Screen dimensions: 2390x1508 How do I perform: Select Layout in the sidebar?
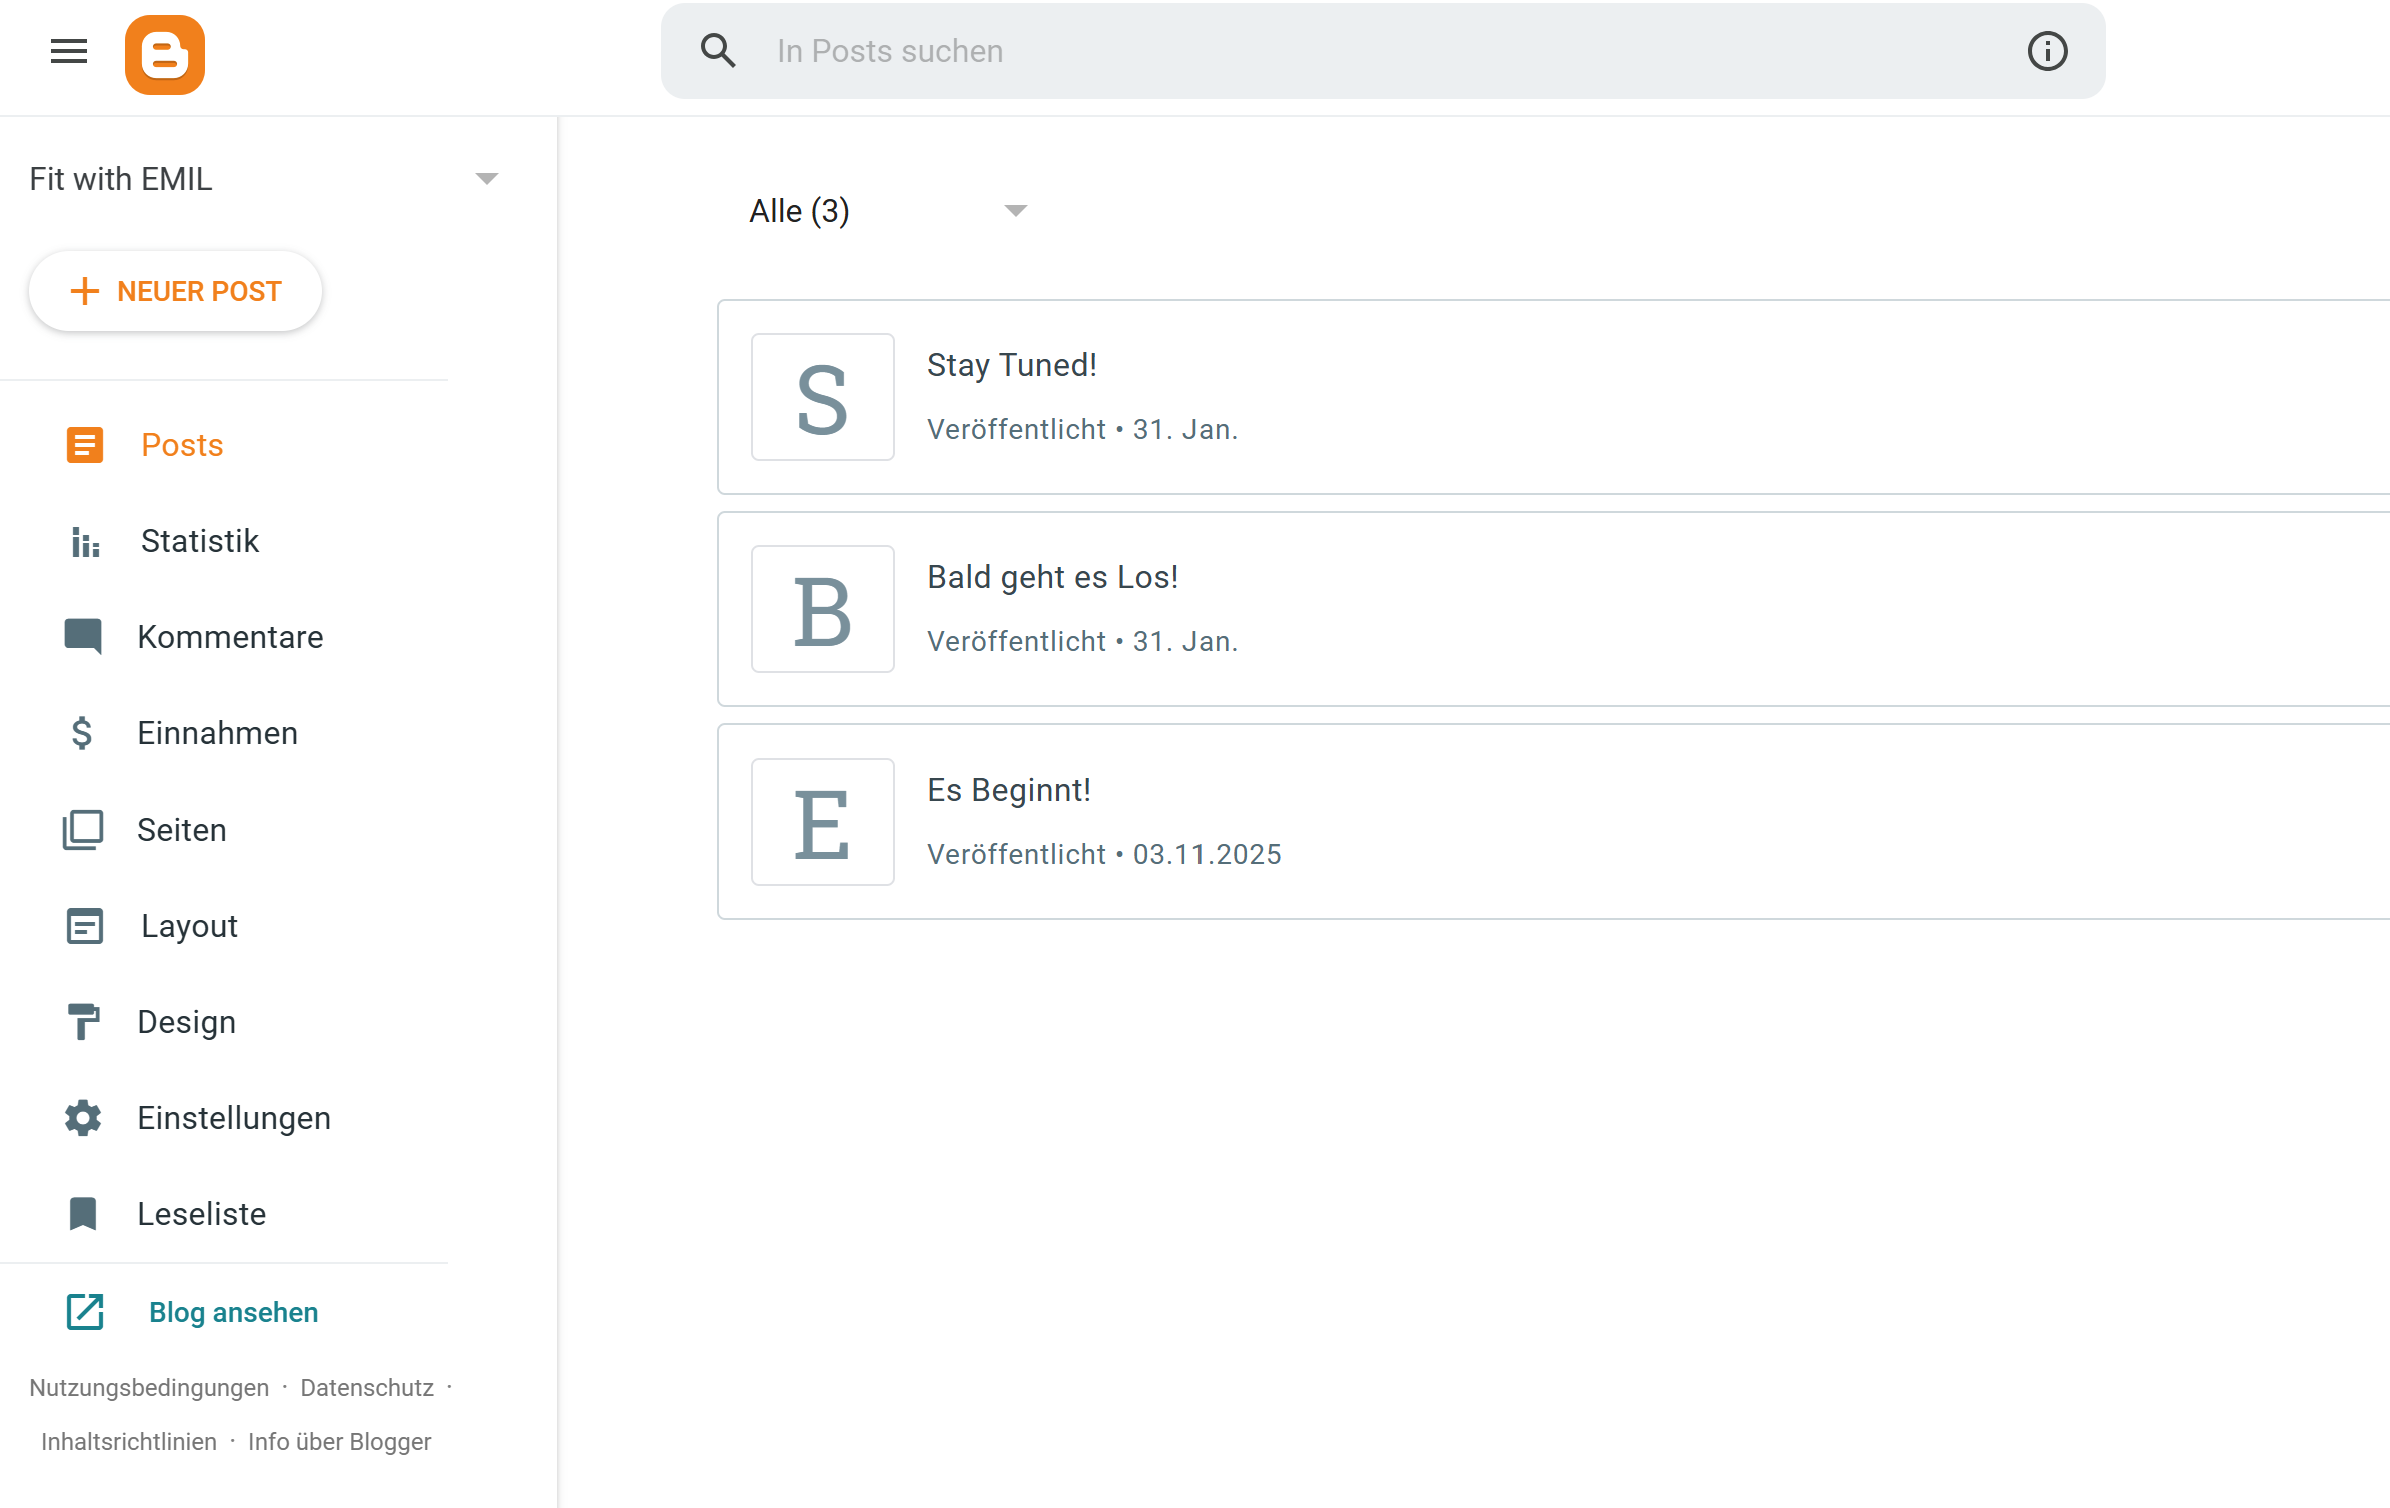tap(189, 926)
